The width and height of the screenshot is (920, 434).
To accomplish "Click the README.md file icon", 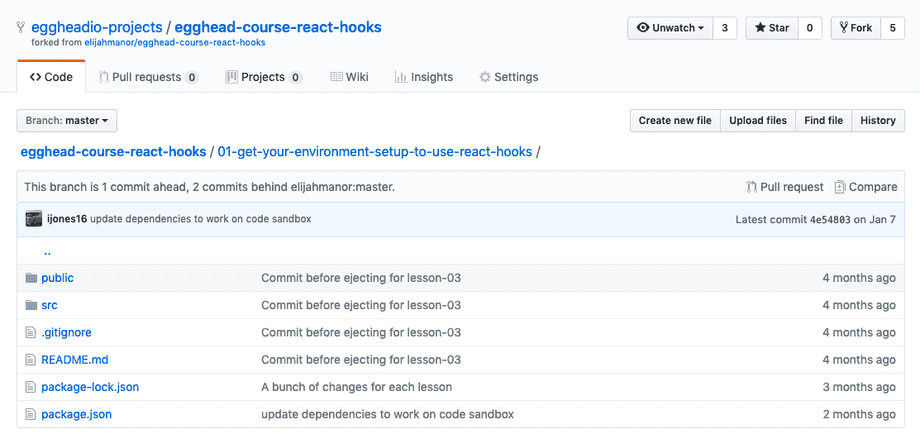I will (x=31, y=360).
